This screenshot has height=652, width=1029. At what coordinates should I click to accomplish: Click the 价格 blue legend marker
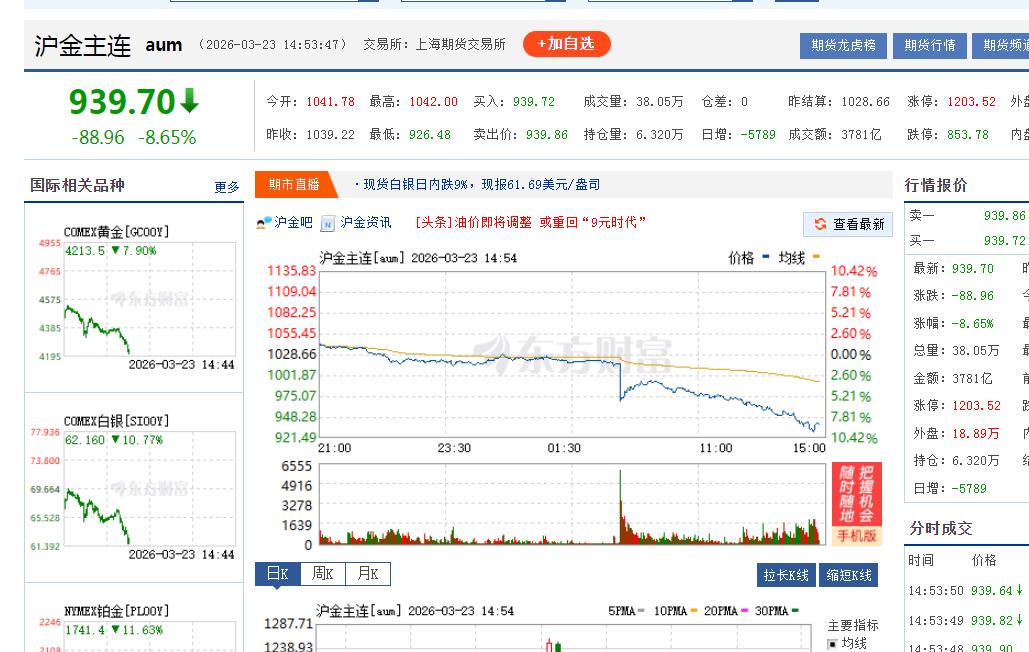pyautogui.click(x=766, y=258)
